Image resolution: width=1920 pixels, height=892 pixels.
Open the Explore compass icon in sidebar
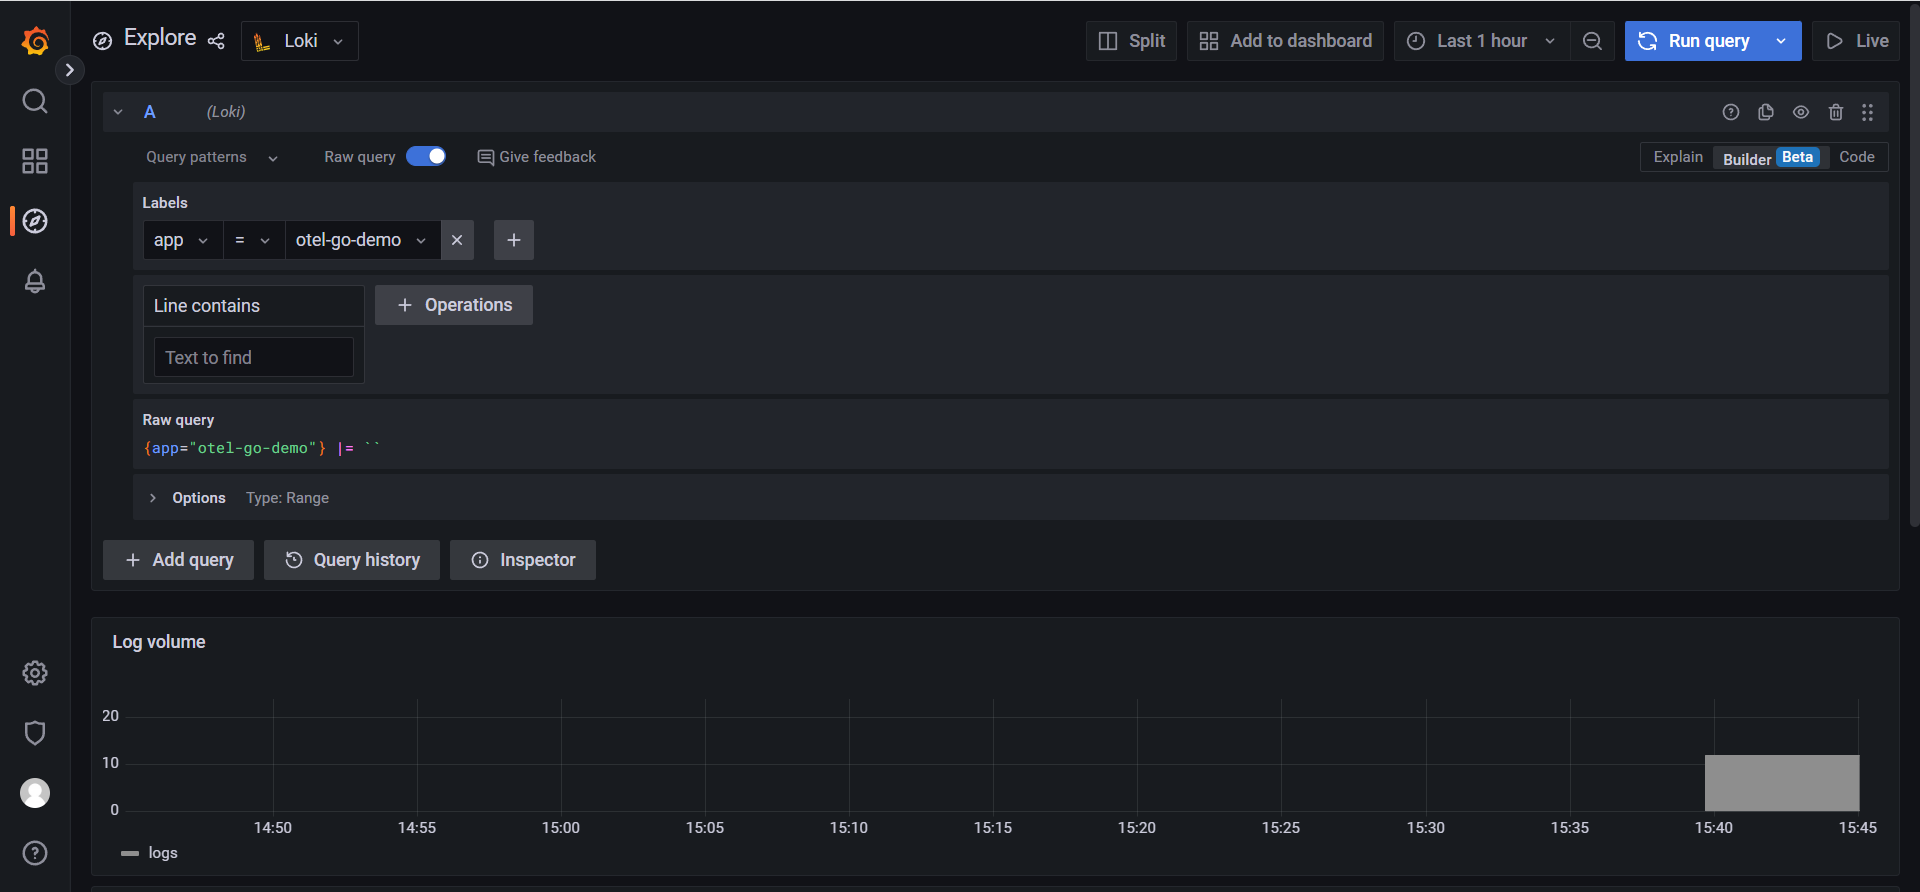pos(35,221)
